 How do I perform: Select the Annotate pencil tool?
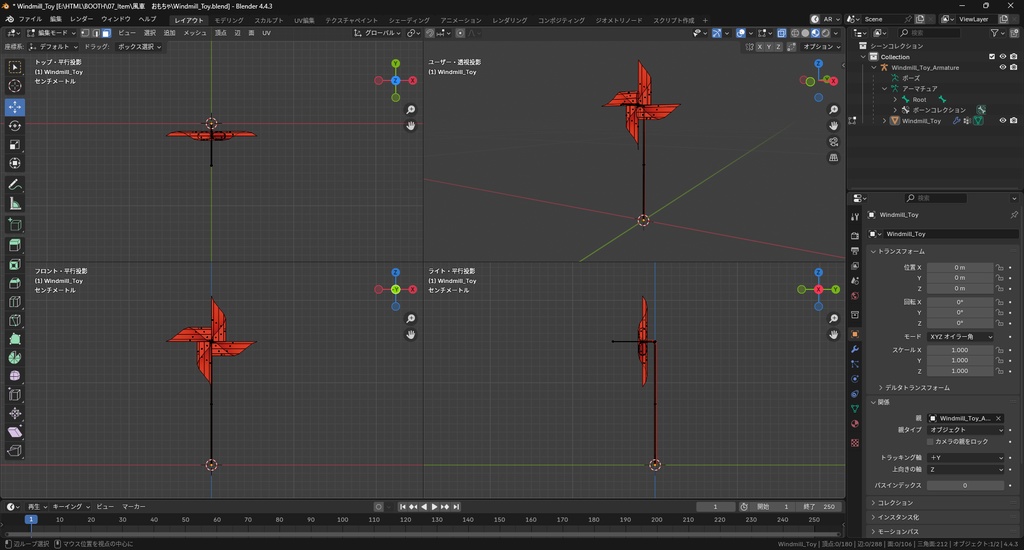coord(14,186)
